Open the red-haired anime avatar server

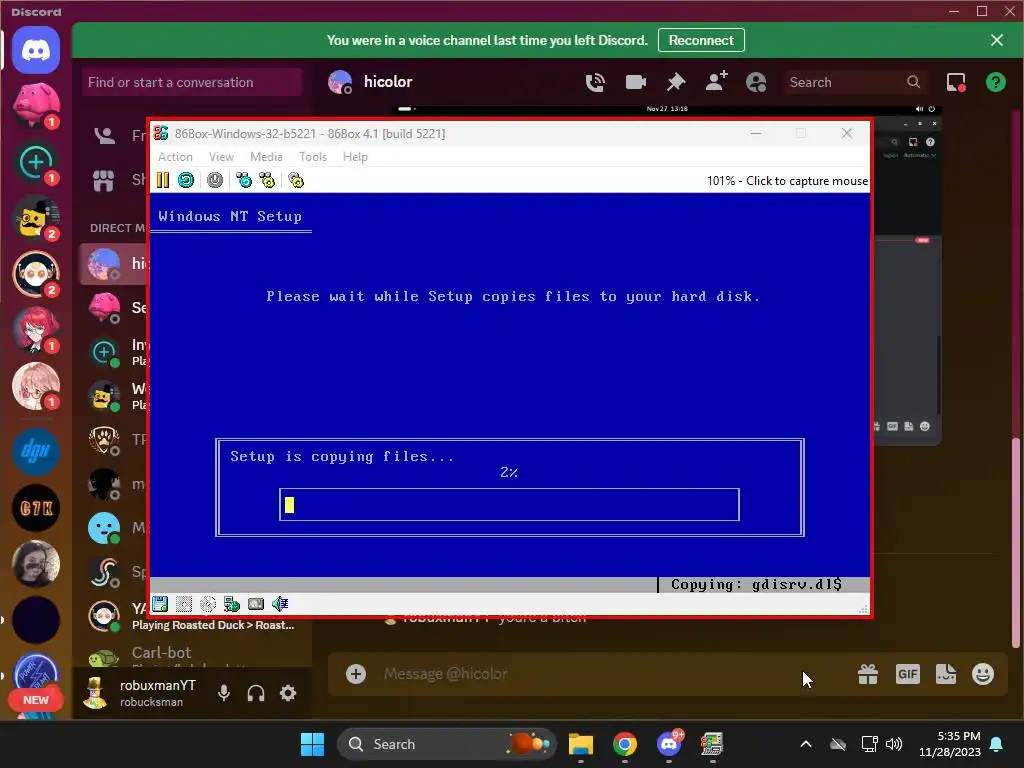coord(36,330)
